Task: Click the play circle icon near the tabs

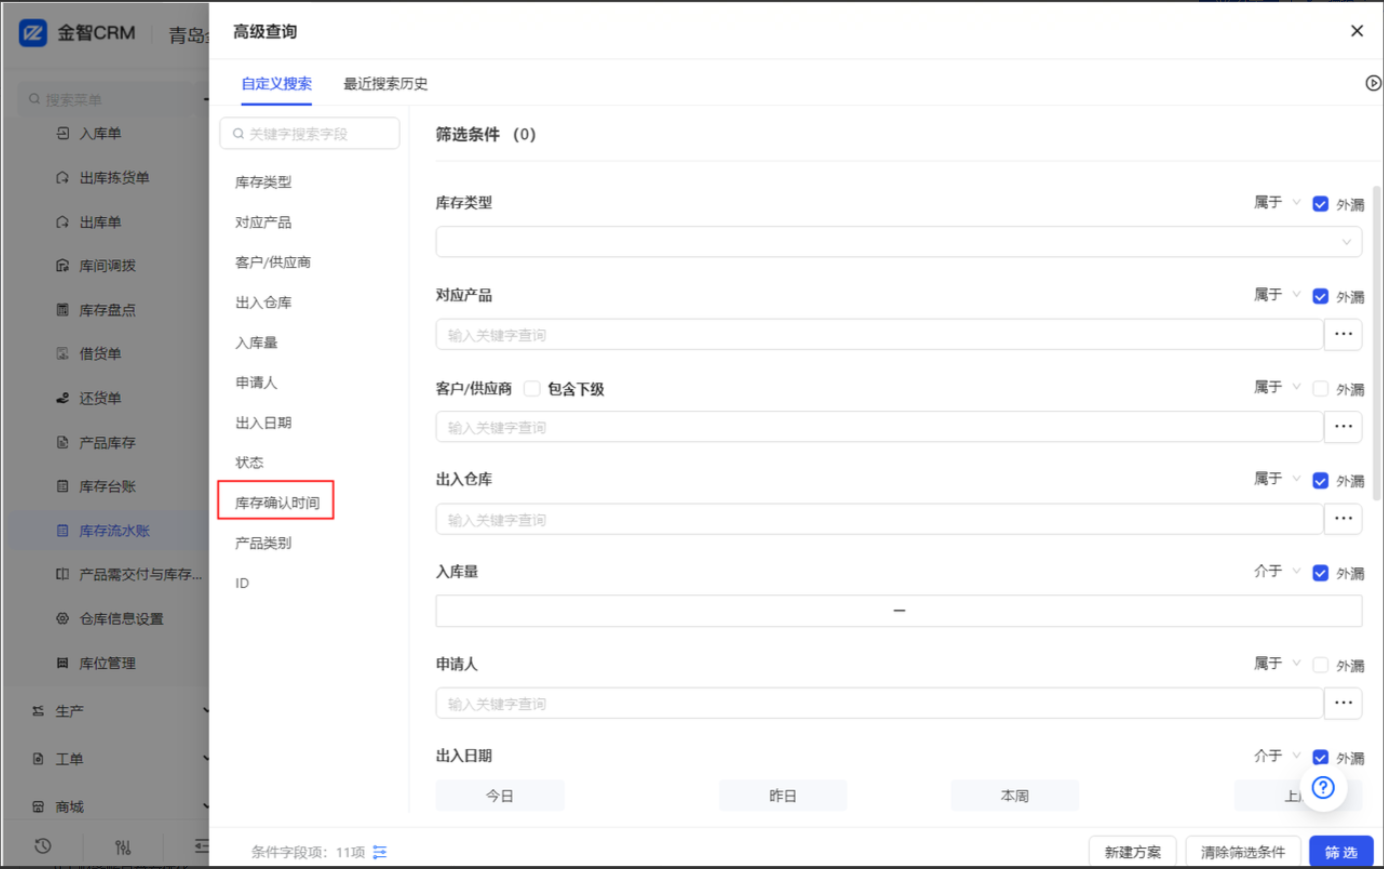Action: [1373, 83]
